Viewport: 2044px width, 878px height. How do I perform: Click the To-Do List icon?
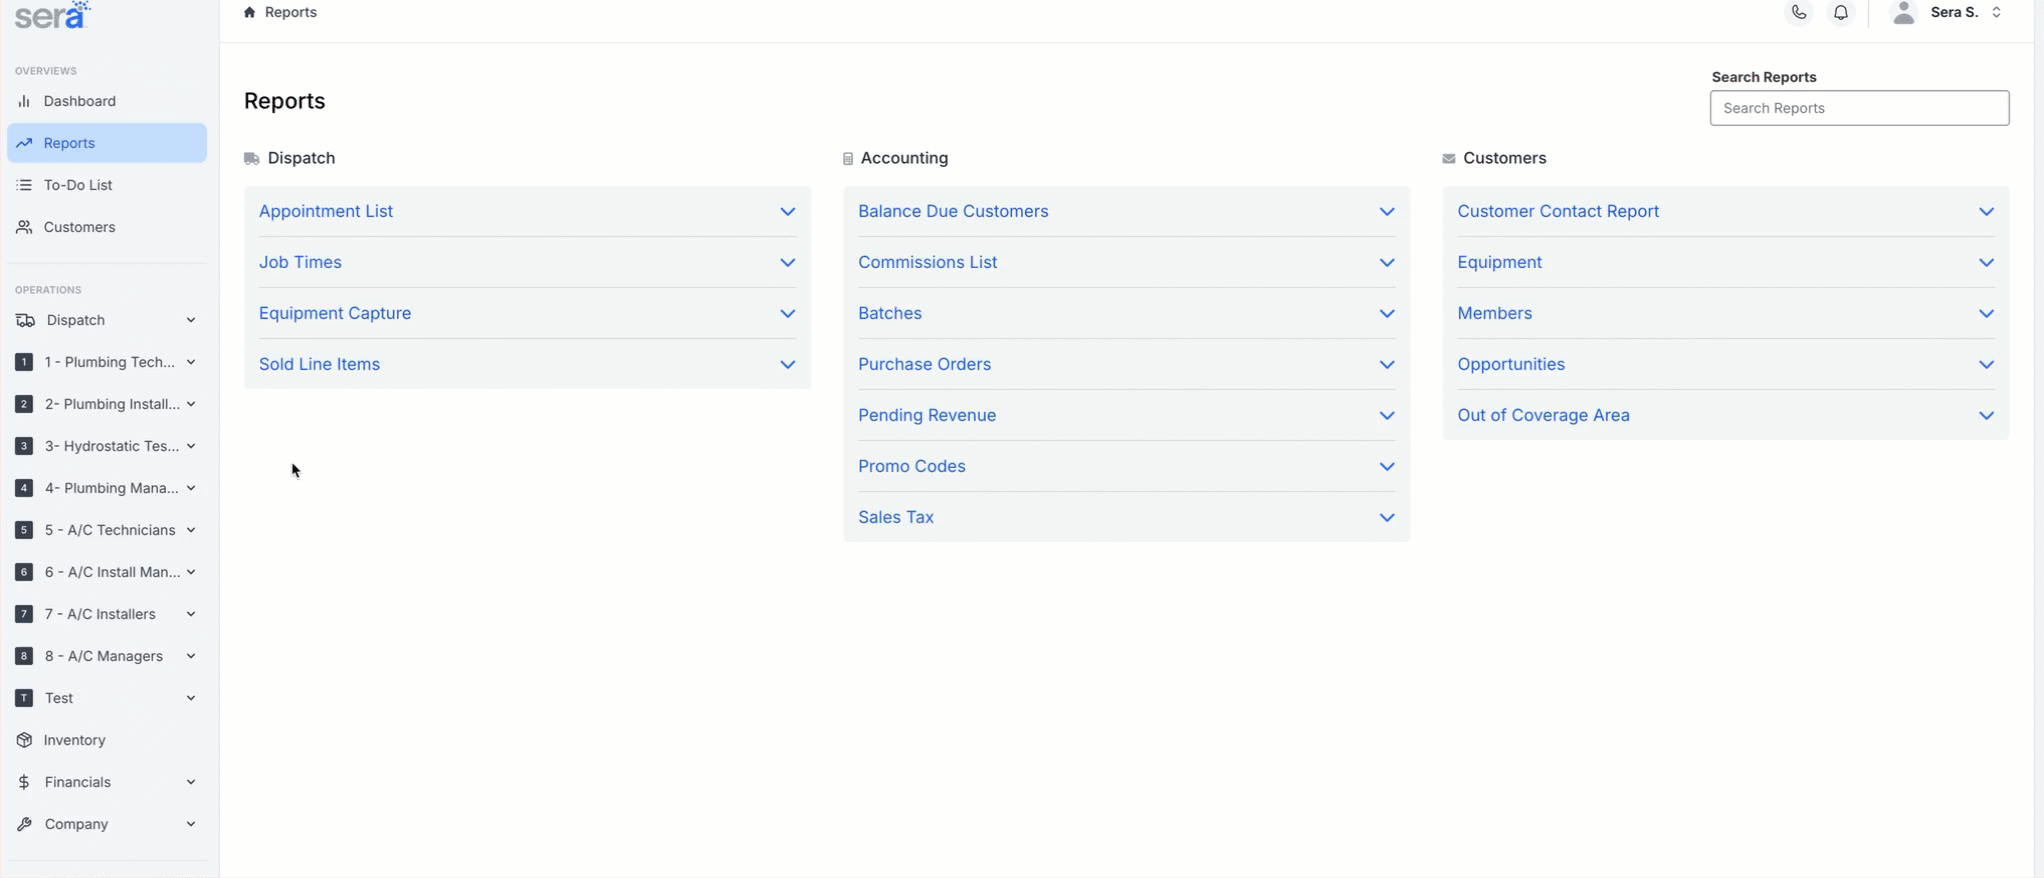coord(24,185)
